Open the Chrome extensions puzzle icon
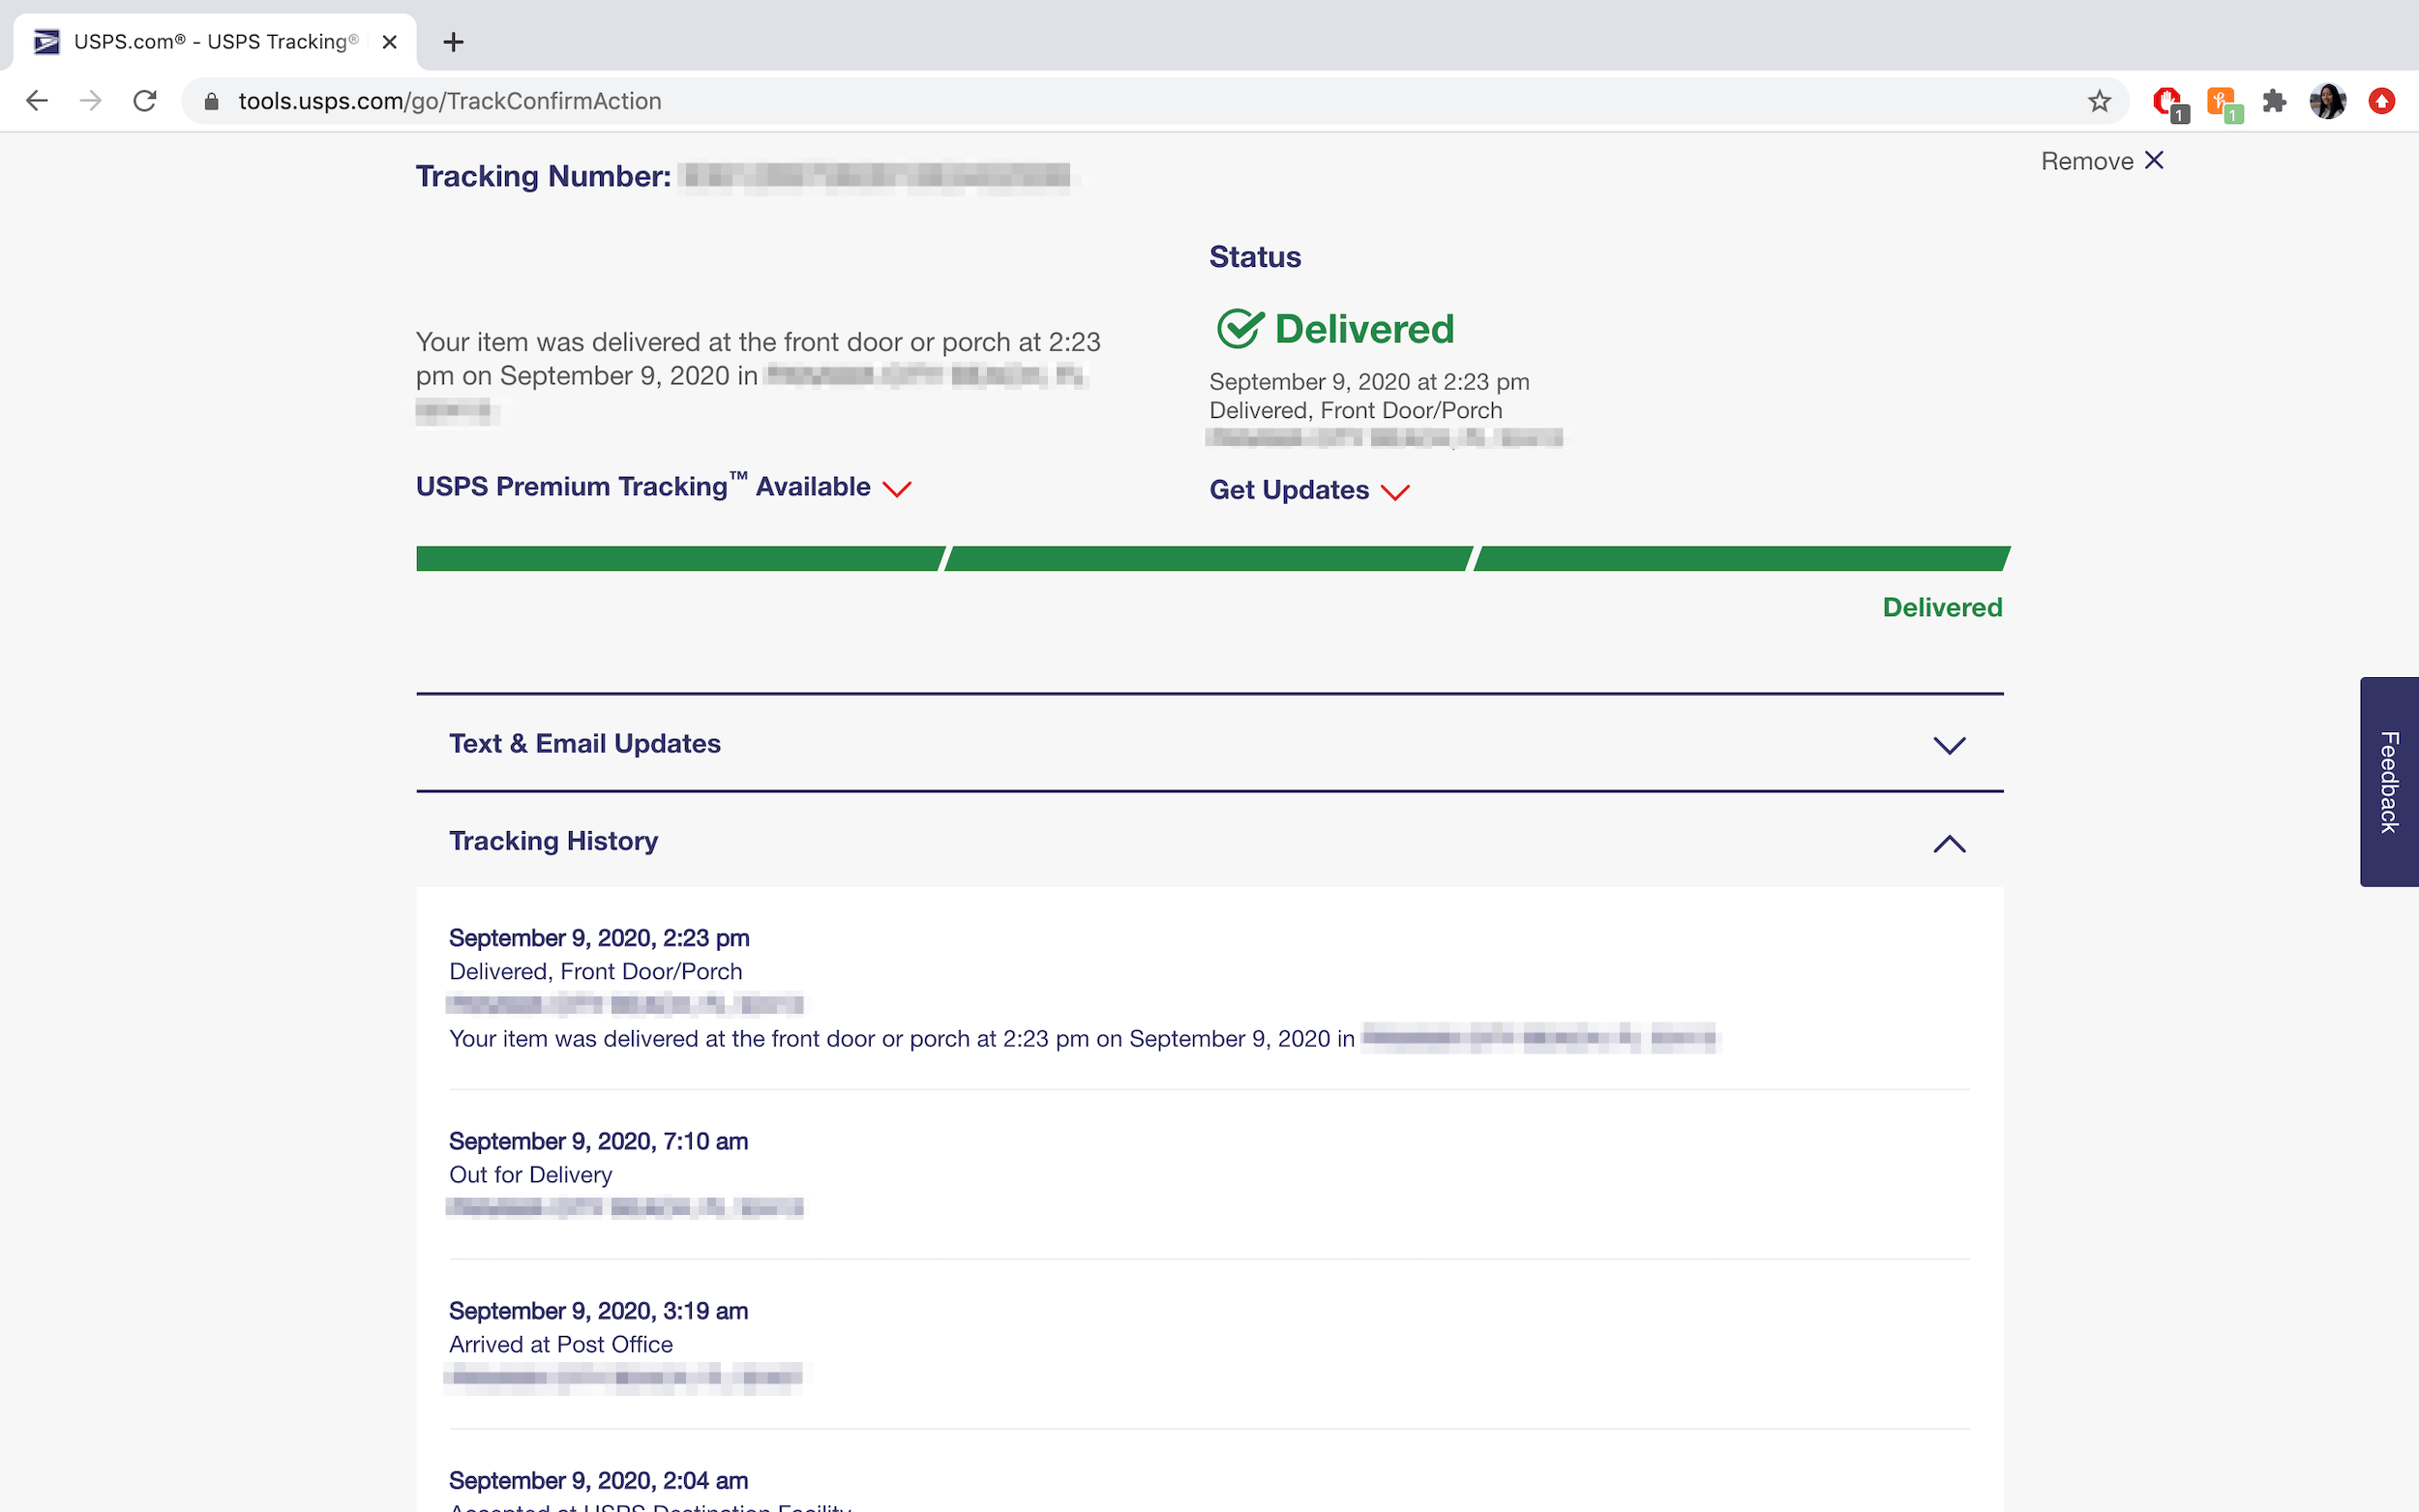 [2274, 101]
